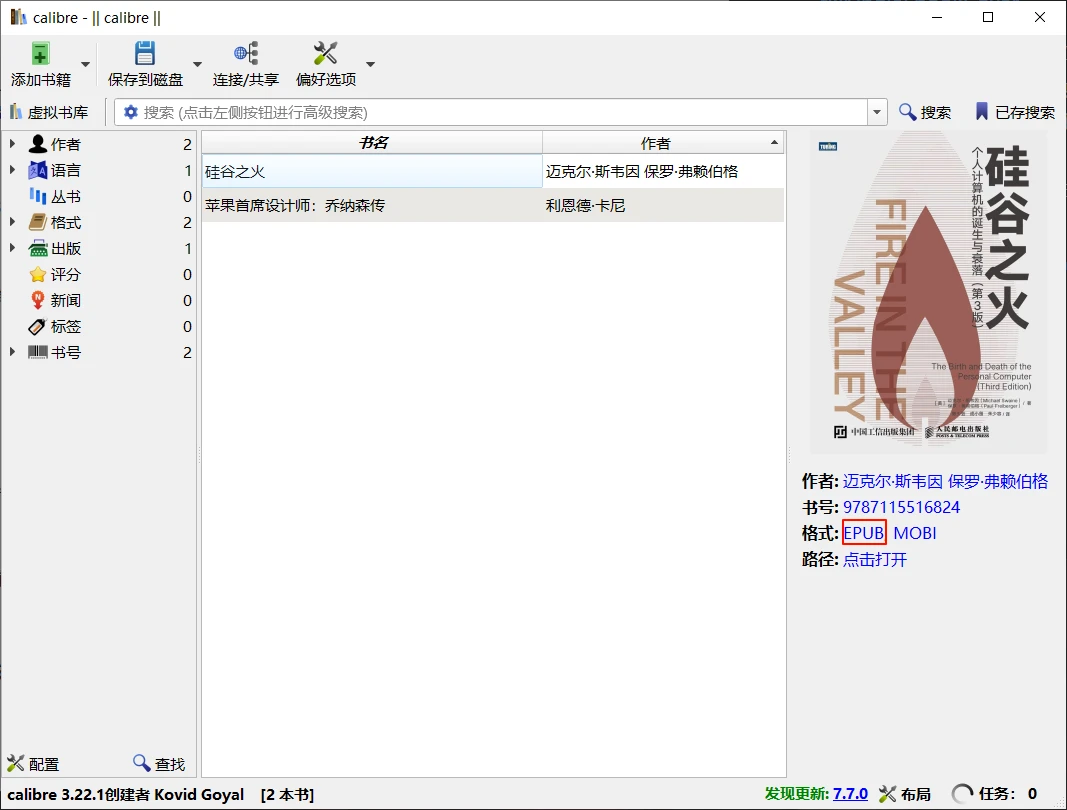Viewport: 1067px width, 810px height.
Task: Open ISBN link 9787115516824
Action: pyautogui.click(x=901, y=507)
